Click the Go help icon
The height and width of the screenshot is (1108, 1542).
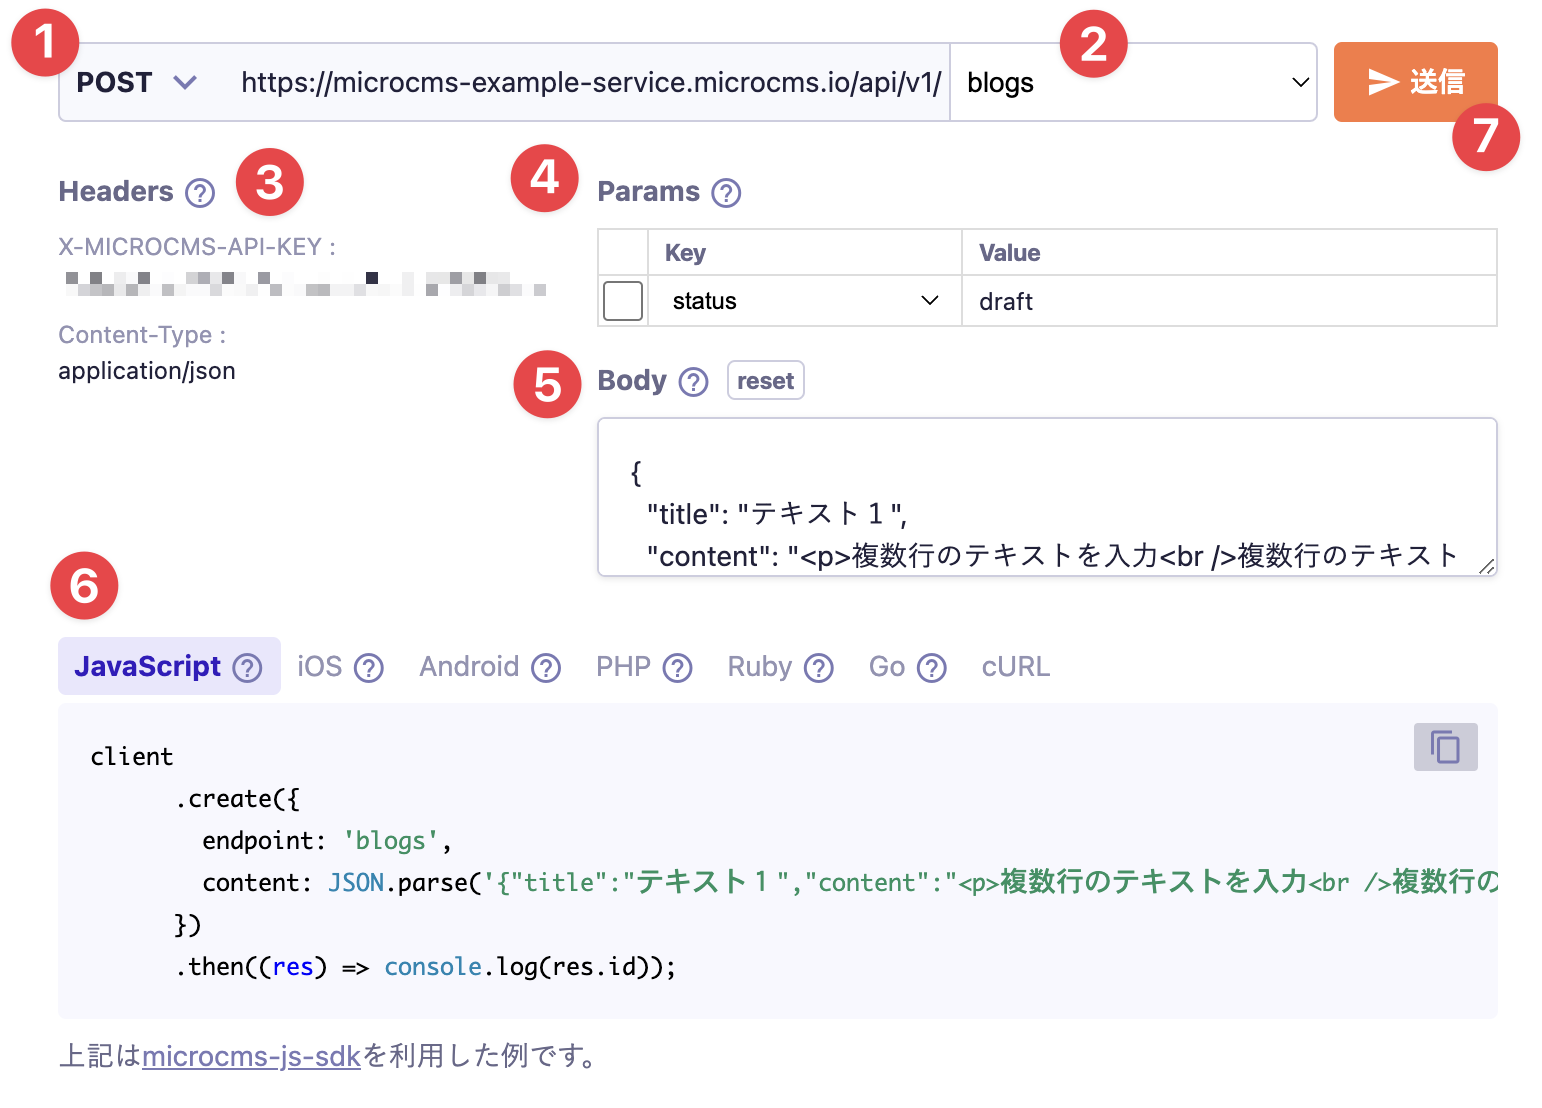pos(932,667)
